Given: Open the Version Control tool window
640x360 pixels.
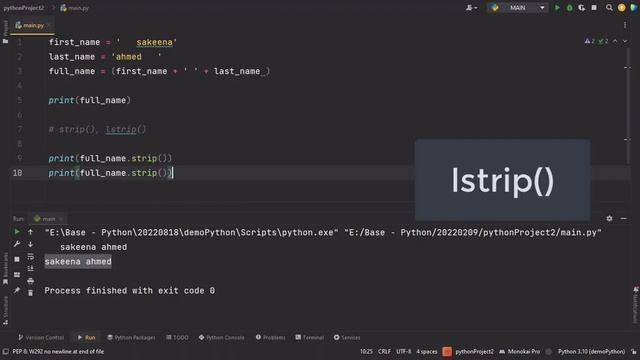Looking at the screenshot, I should click(41, 338).
